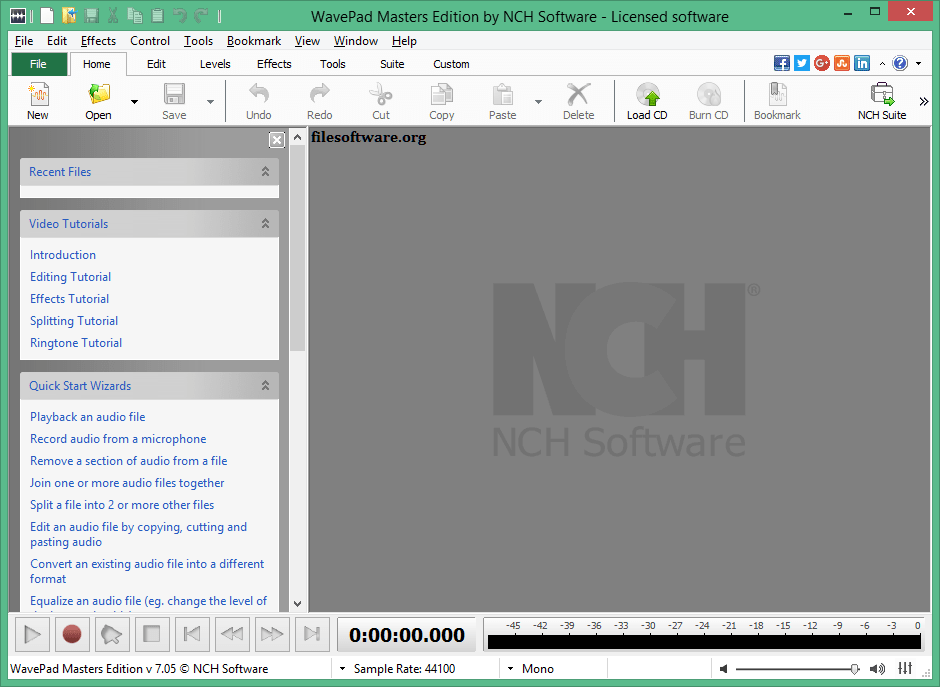Open the Mono channel dropdown arrow
The image size is (940, 687).
tap(510, 668)
